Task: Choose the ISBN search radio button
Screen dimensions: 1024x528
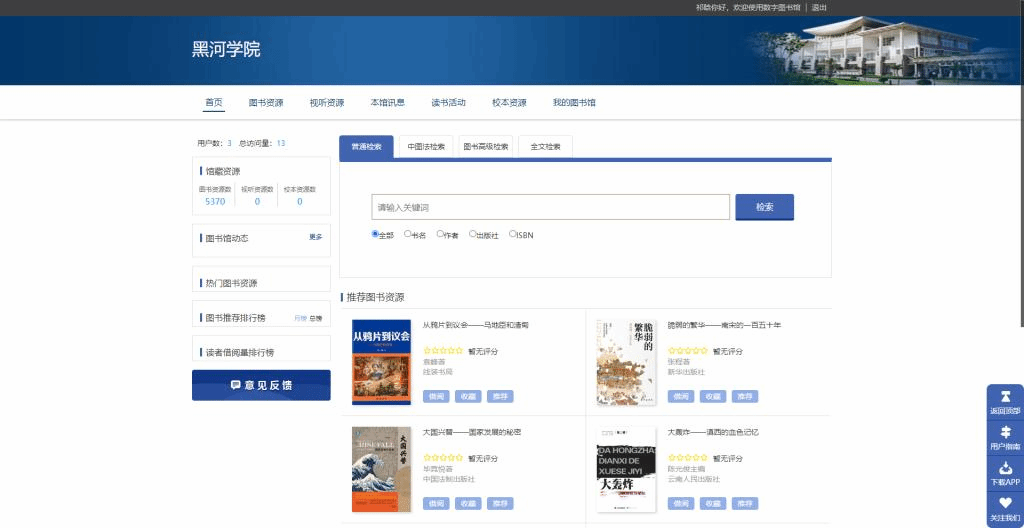Action: pyautogui.click(x=513, y=233)
